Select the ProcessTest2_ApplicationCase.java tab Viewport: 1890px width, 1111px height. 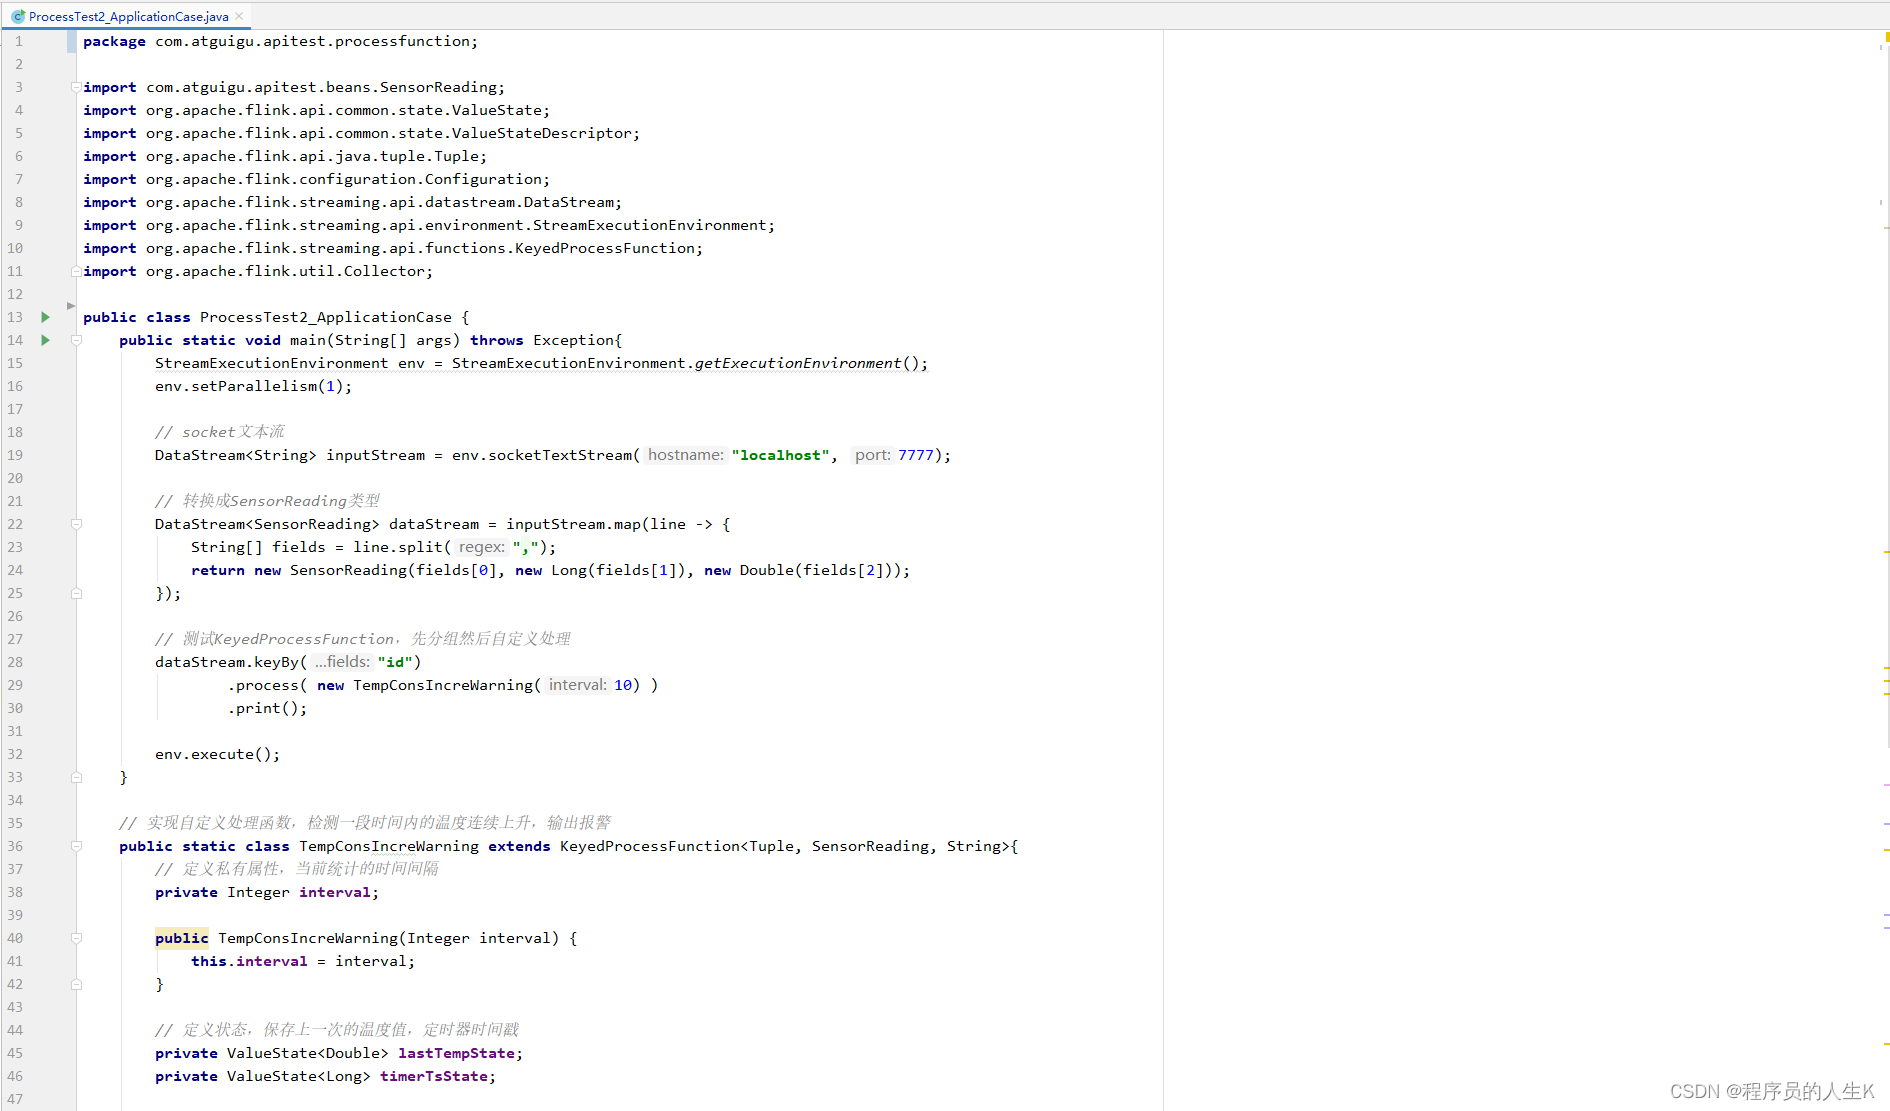point(128,17)
